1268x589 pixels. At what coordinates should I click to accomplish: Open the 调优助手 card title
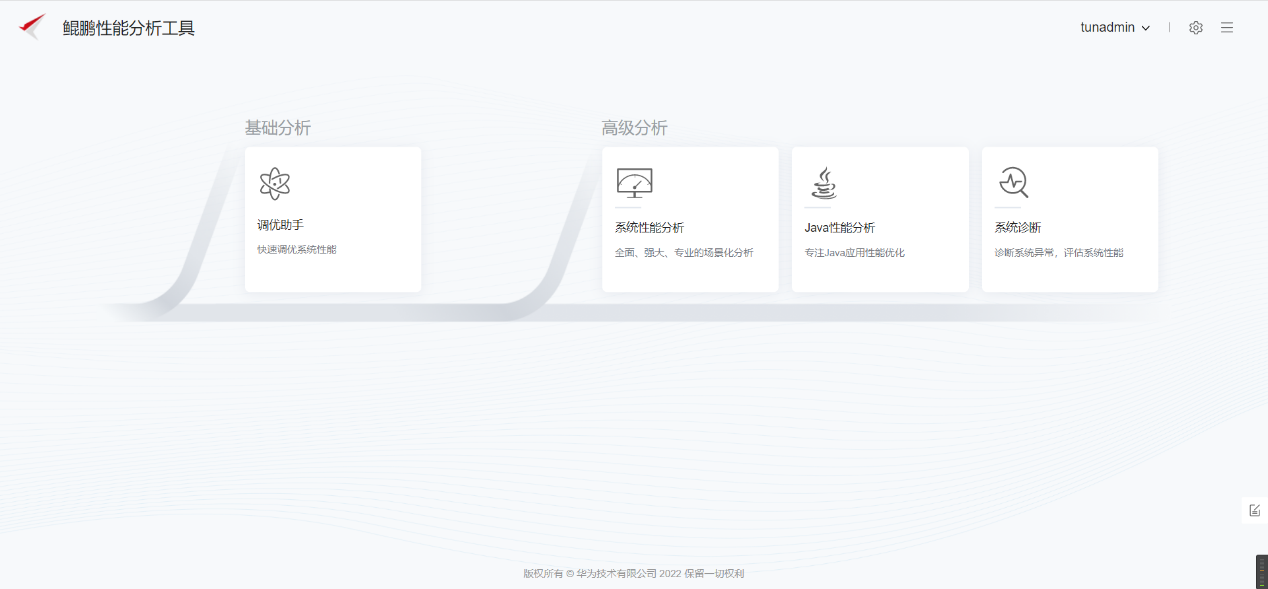coord(280,225)
